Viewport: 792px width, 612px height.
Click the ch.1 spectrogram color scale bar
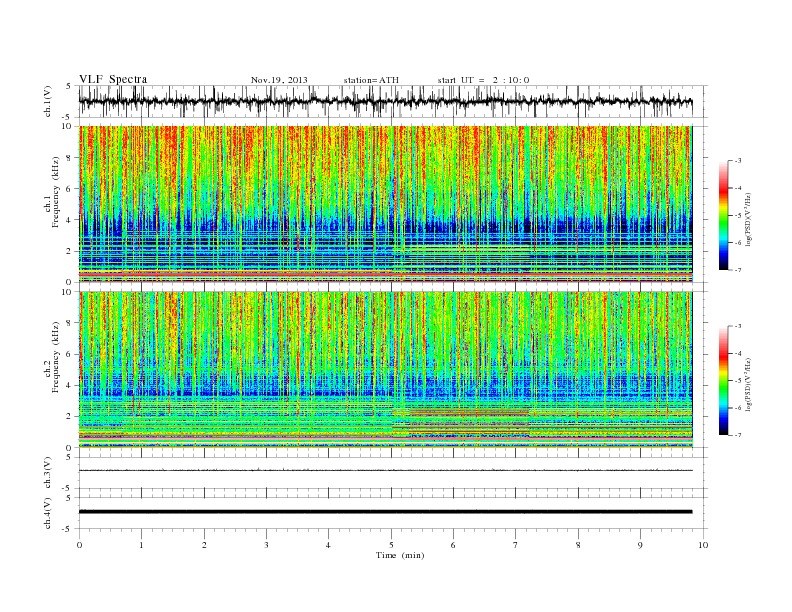pyautogui.click(x=723, y=215)
